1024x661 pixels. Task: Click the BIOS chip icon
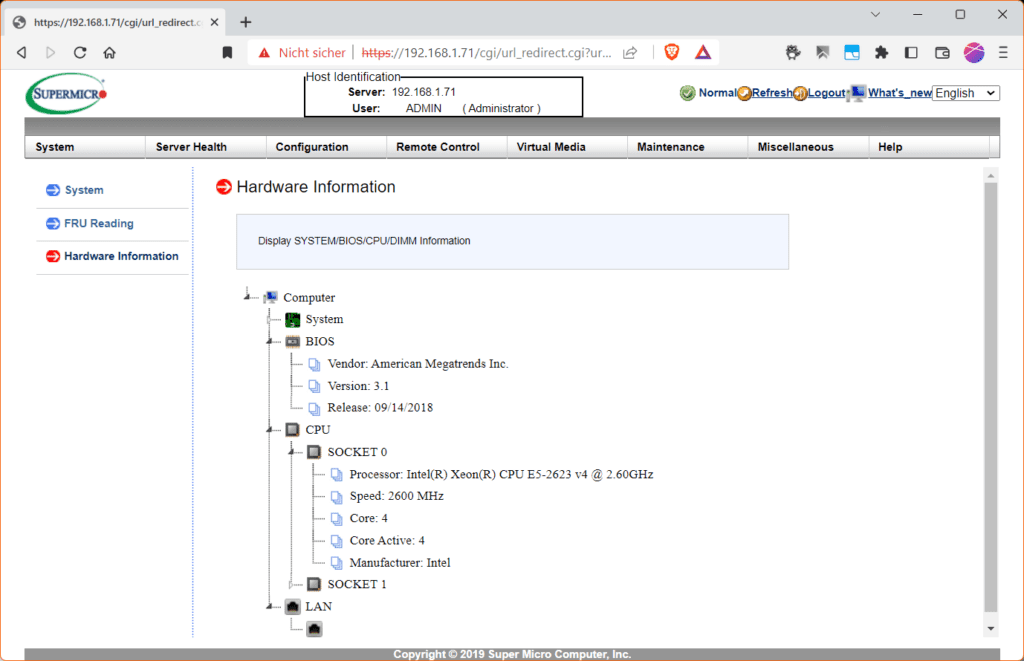pos(293,342)
